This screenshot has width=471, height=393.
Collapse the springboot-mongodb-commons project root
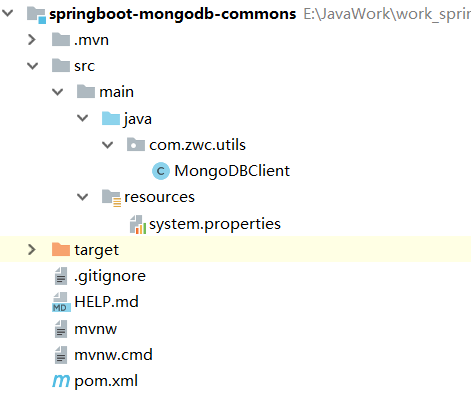7,13
